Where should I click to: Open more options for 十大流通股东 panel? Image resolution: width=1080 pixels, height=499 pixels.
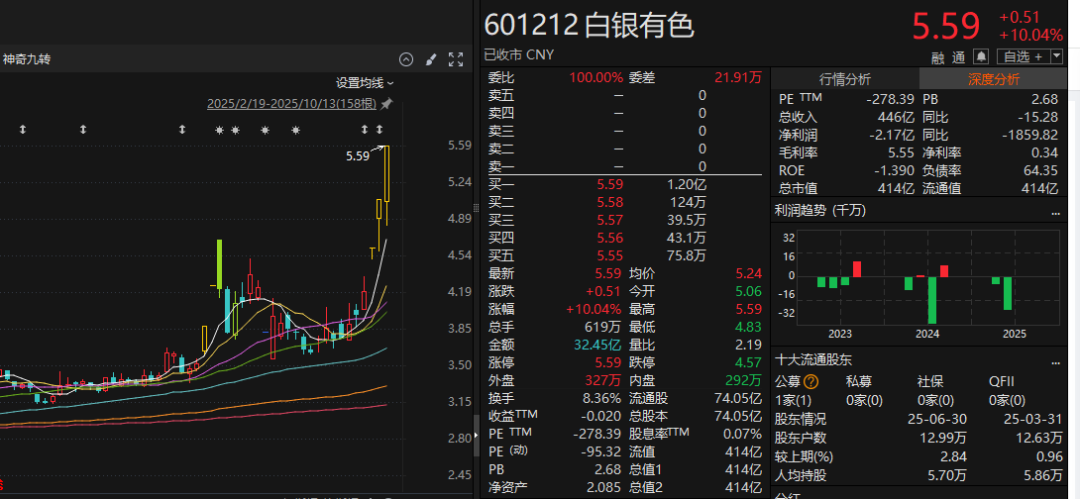tap(1056, 362)
